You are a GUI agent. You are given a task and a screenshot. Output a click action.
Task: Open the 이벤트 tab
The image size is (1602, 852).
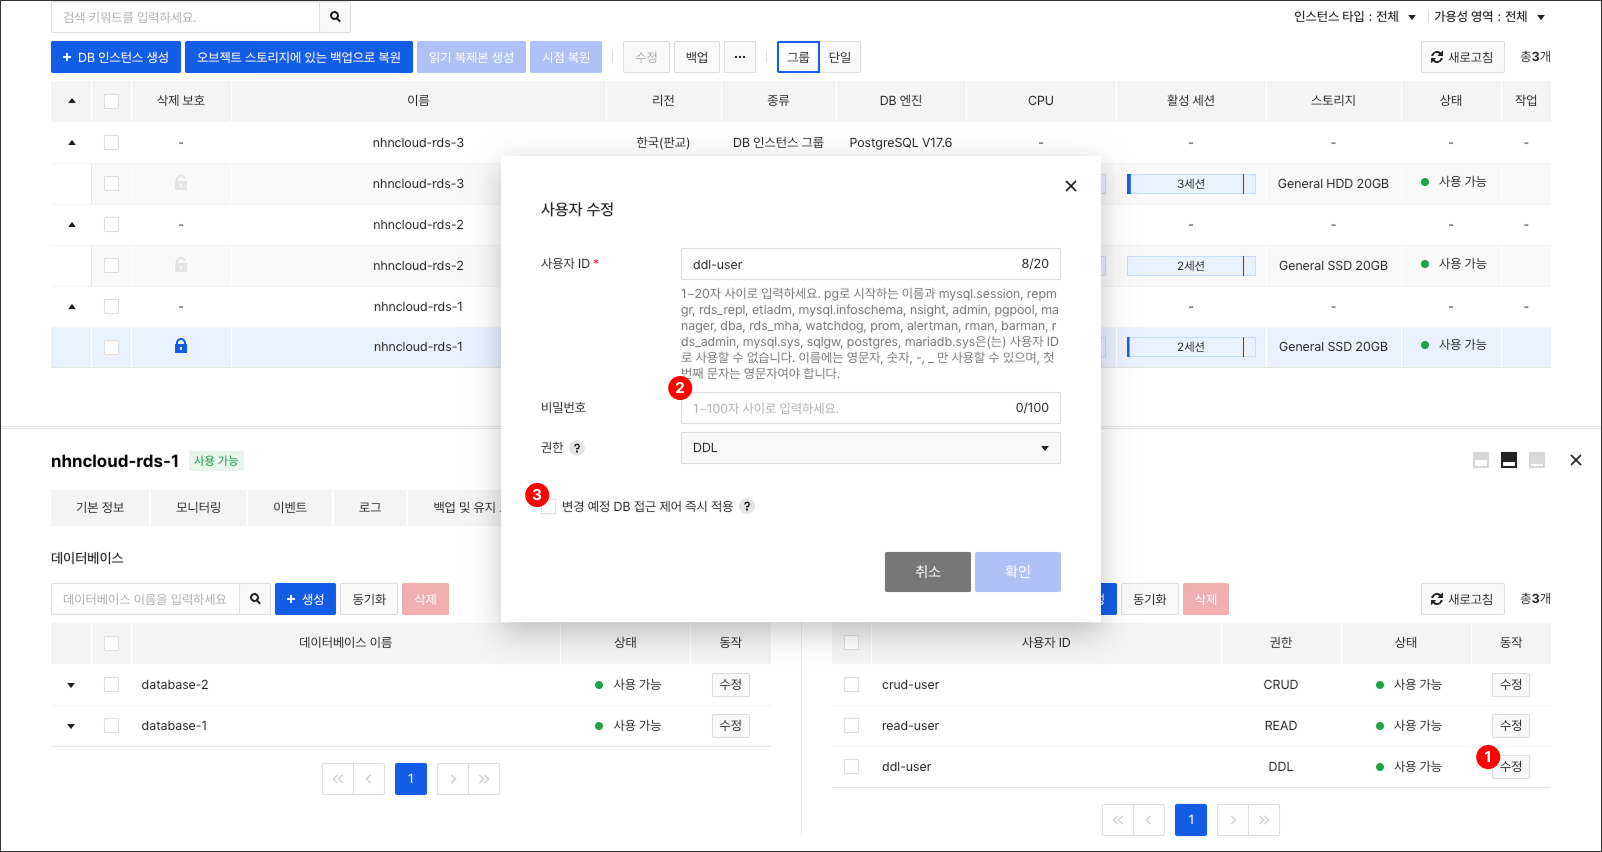290,508
